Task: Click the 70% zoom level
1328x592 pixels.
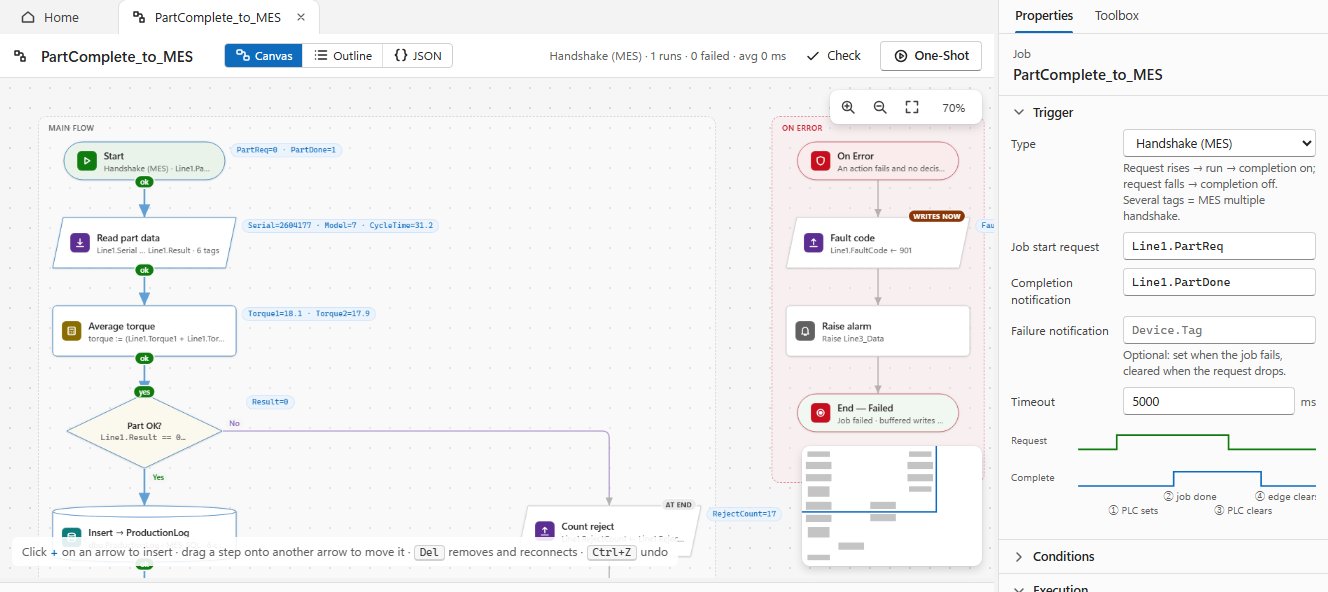Action: pos(954,107)
